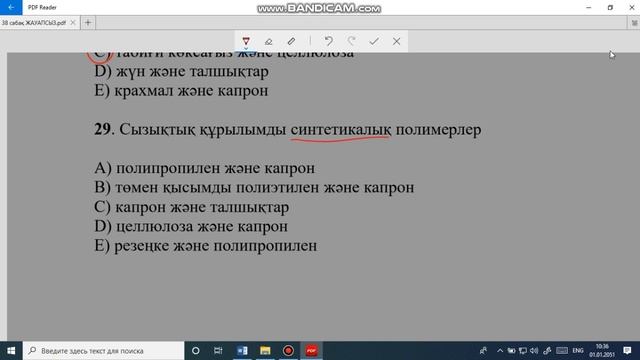Click the word полимерлер in question 29
This screenshot has height=360, width=640.
(438, 130)
